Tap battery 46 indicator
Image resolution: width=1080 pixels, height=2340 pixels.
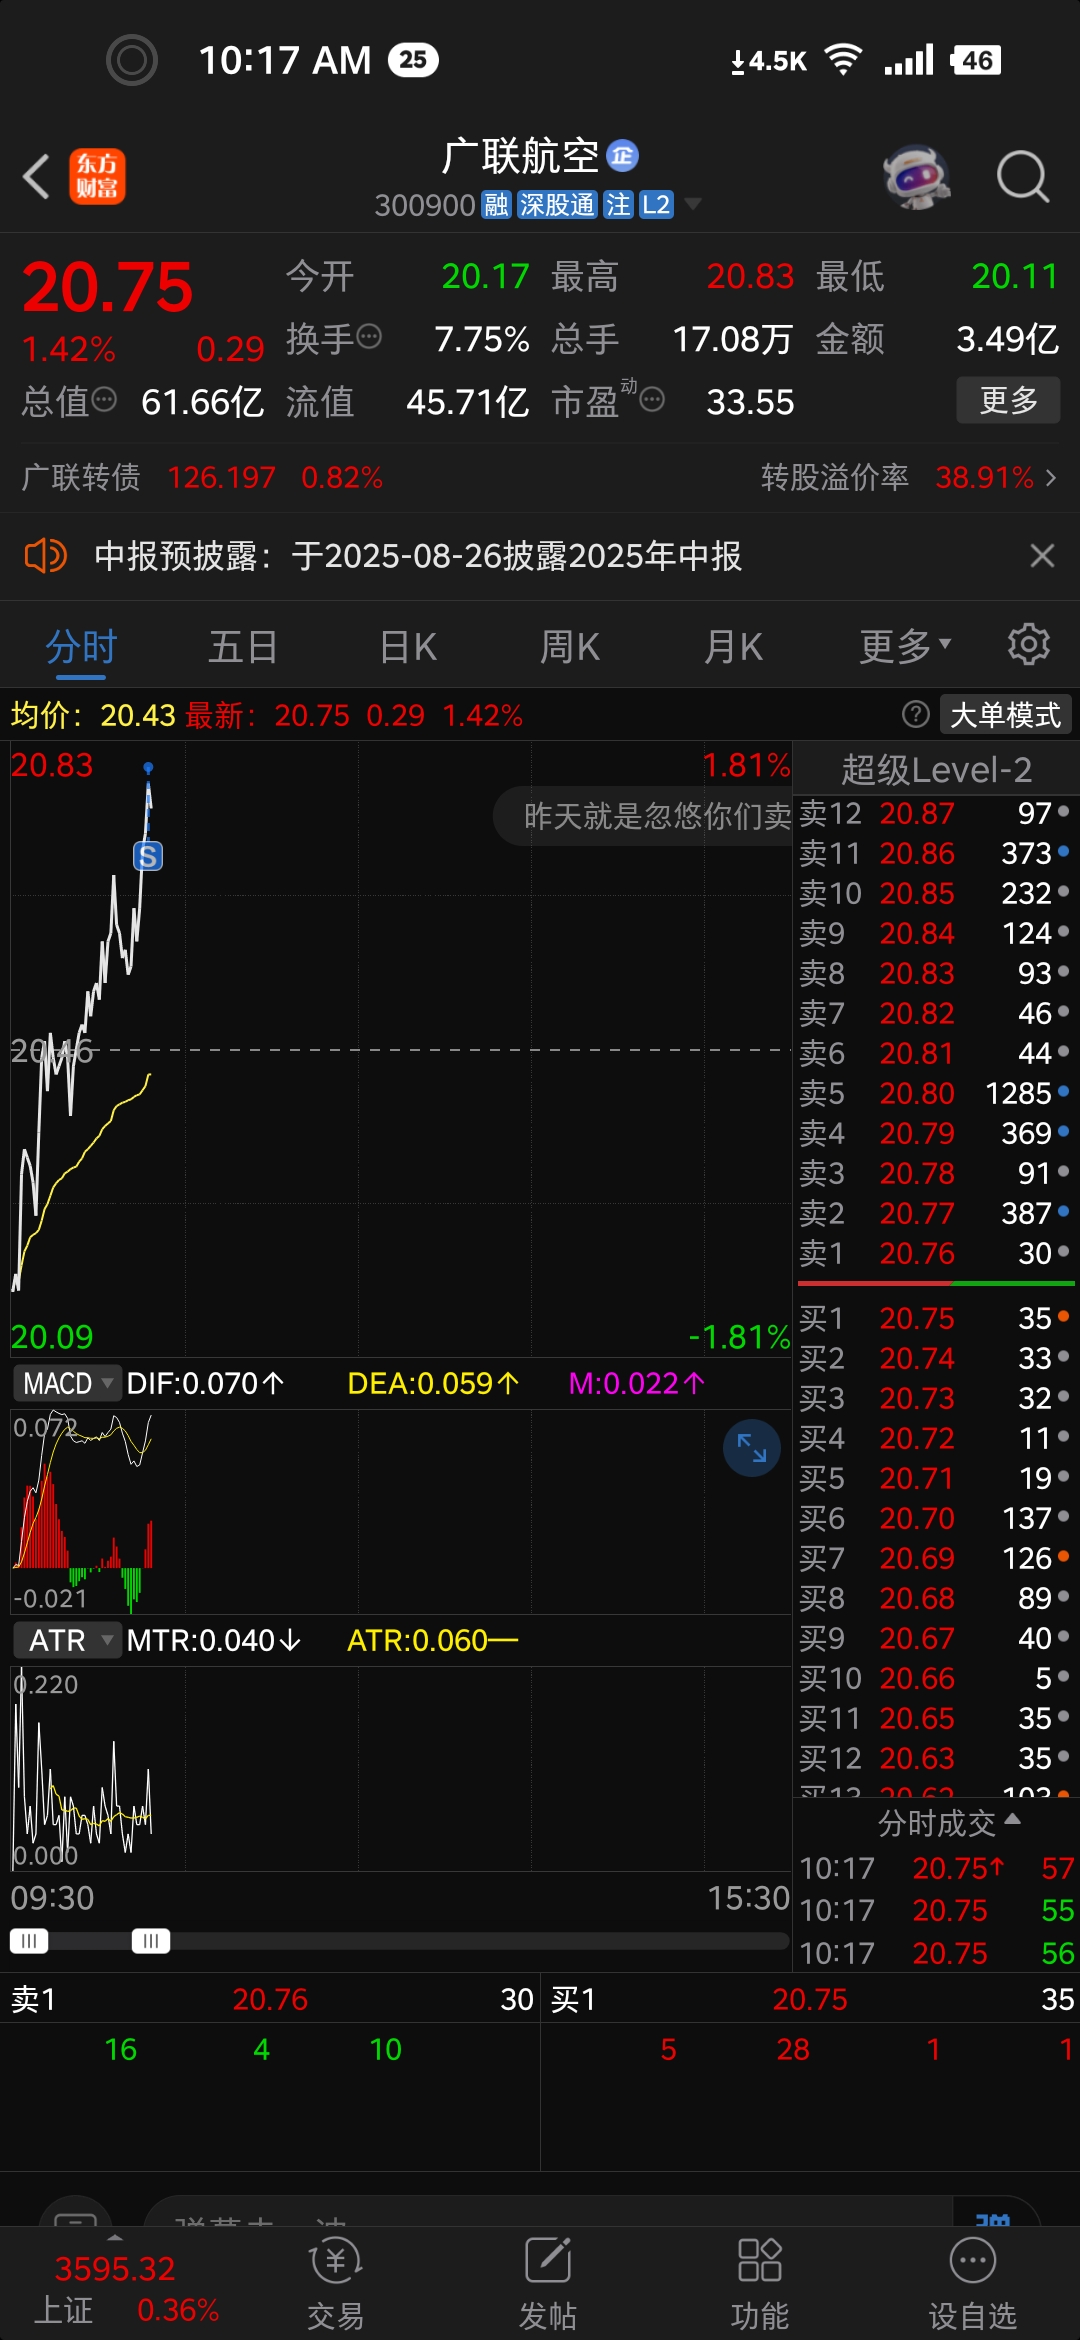point(977,60)
